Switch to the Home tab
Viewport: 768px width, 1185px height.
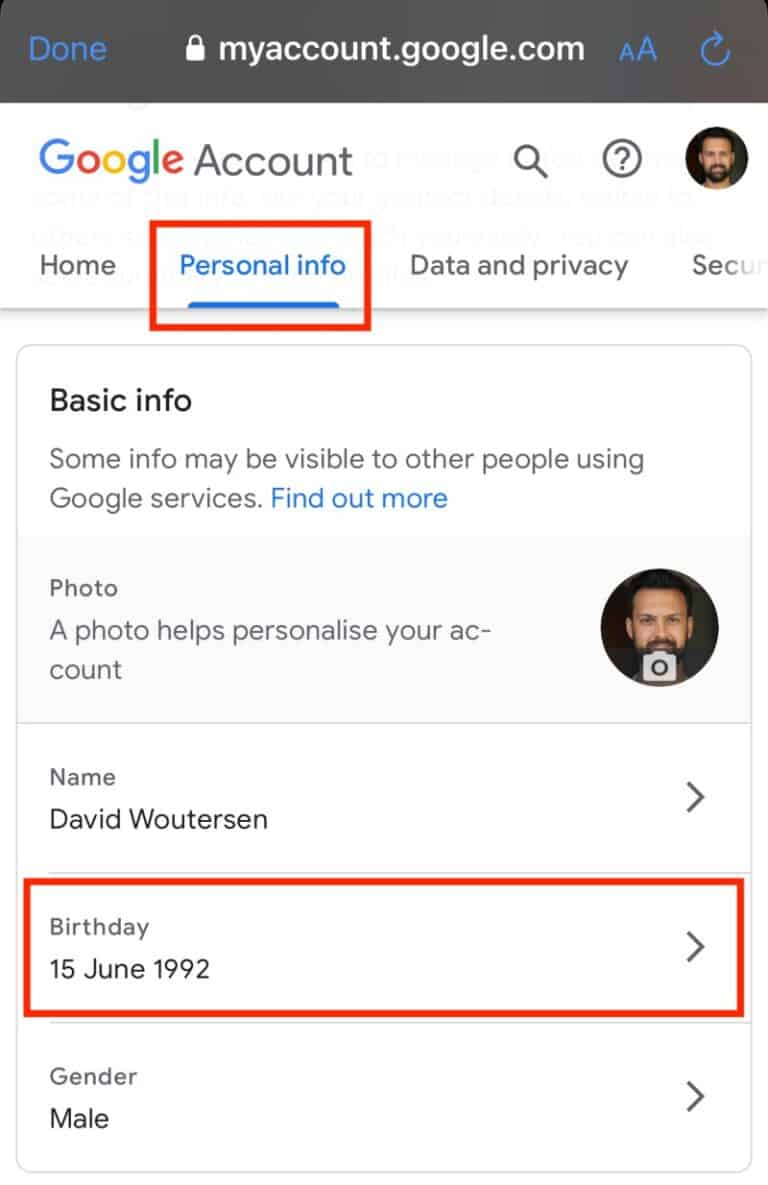tap(77, 265)
